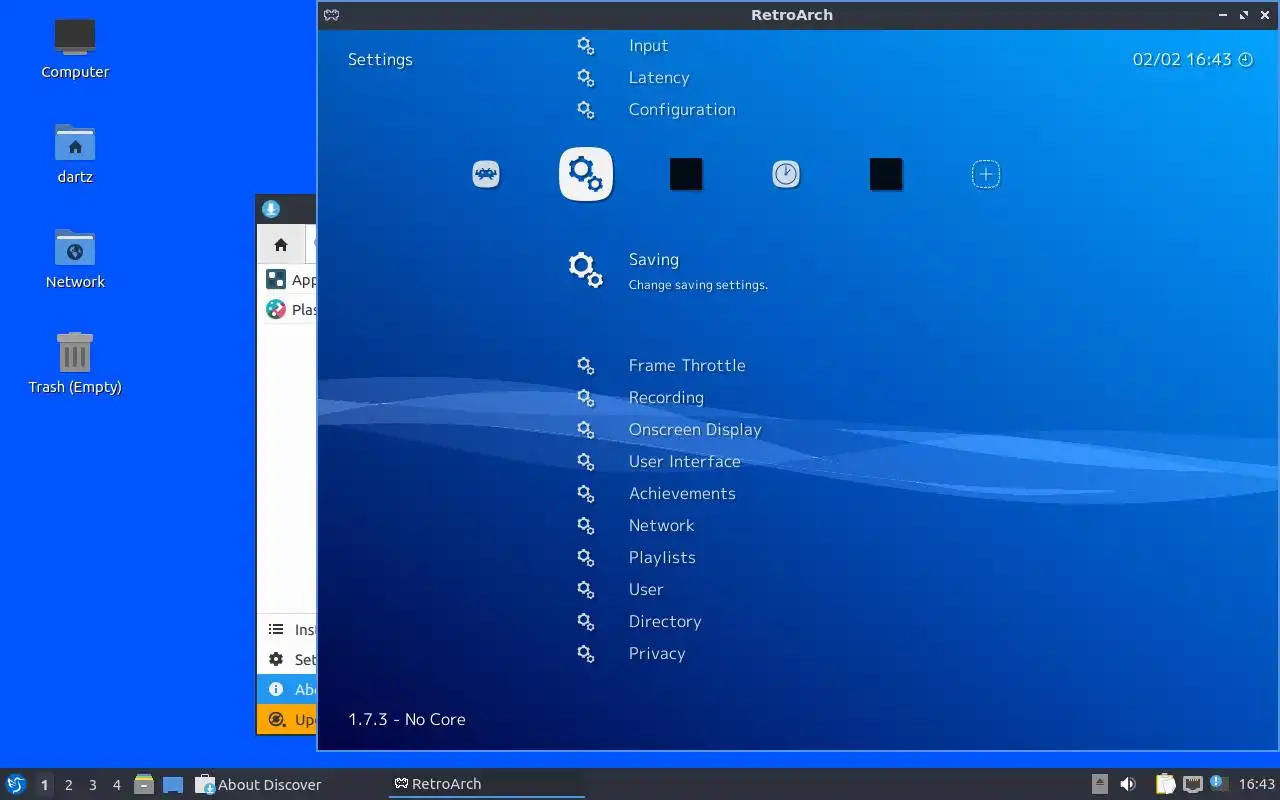1280x800 pixels.
Task: Select the highlighted Settings gears tab icon
Action: (586, 174)
